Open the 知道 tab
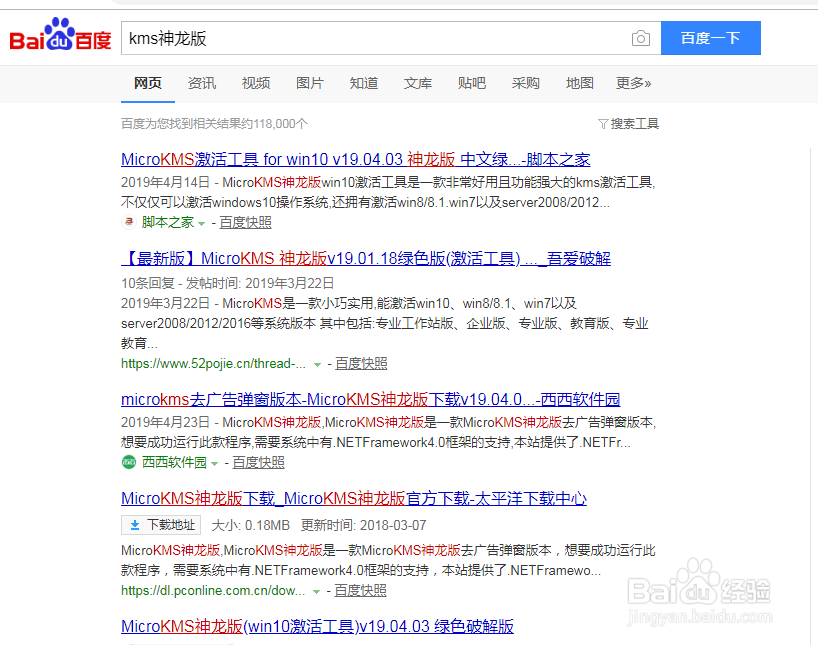Image resolution: width=818 pixels, height=645 pixels. pos(364,83)
